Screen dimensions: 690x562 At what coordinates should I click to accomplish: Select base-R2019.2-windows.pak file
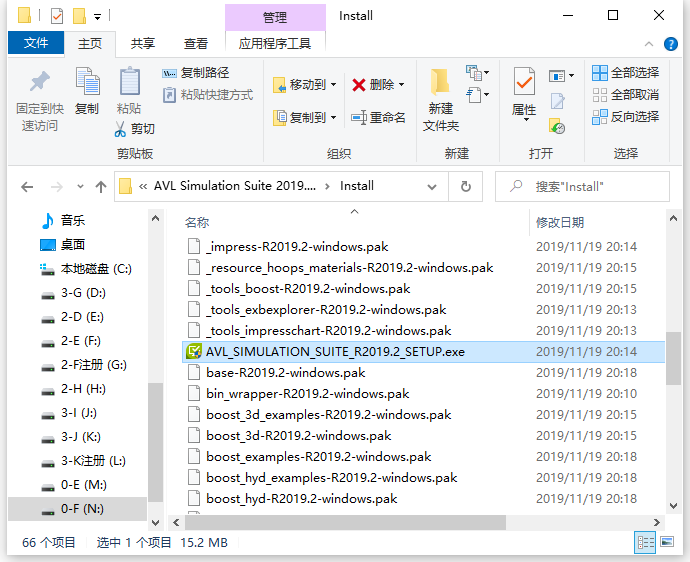point(286,373)
